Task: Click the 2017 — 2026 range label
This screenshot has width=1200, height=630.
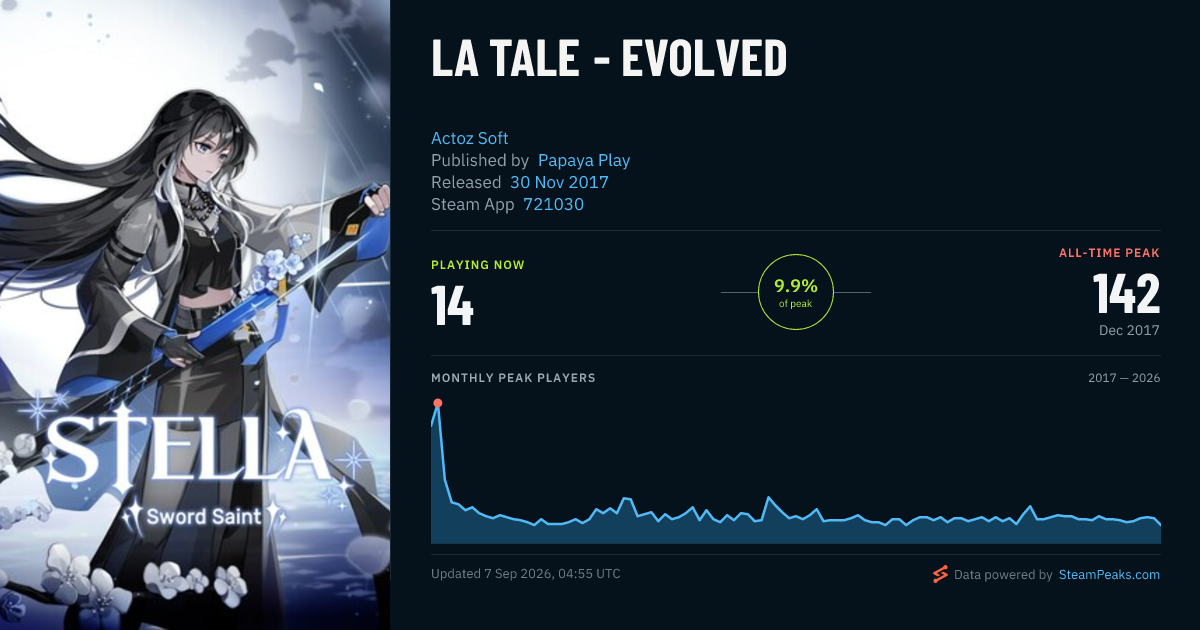Action: pyautogui.click(x=1124, y=378)
